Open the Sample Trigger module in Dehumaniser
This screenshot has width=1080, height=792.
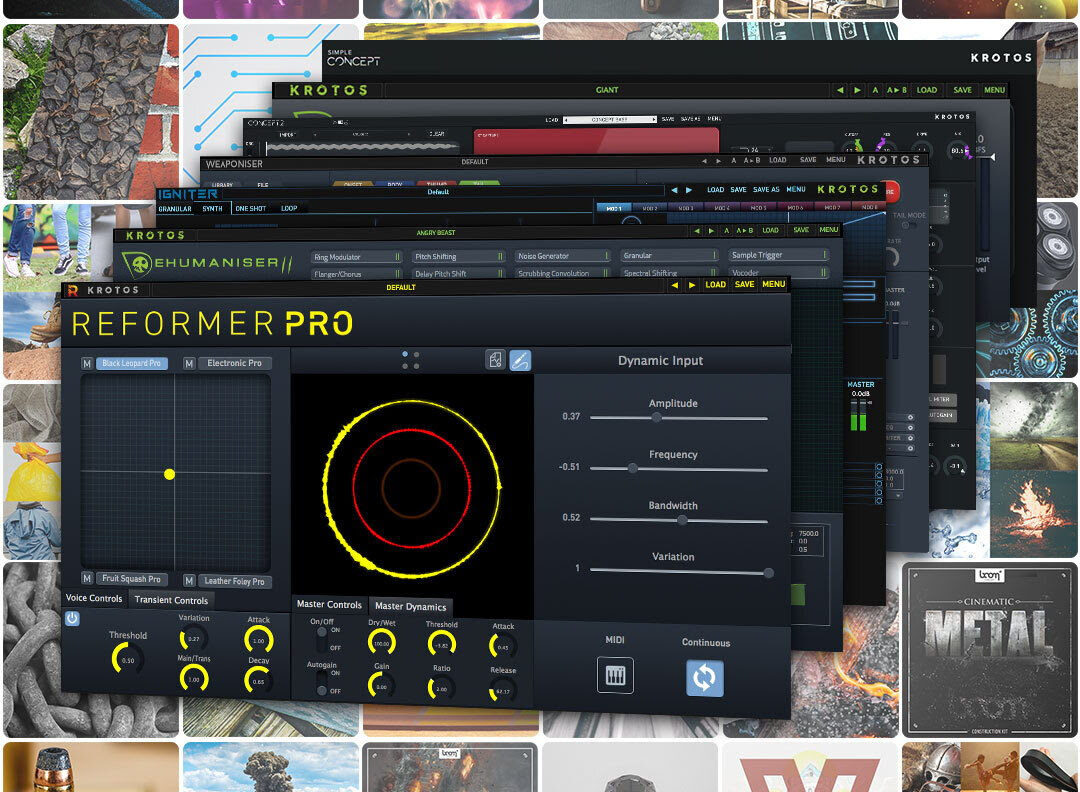(778, 255)
